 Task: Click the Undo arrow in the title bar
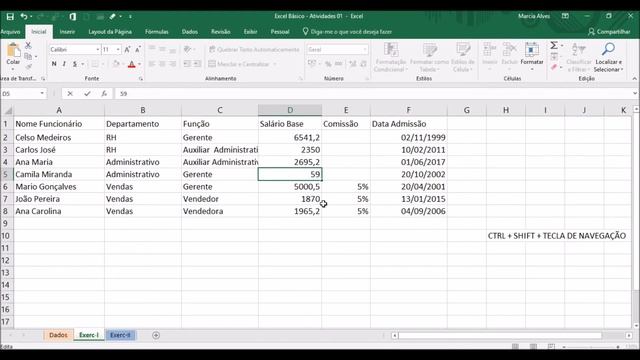coord(24,16)
